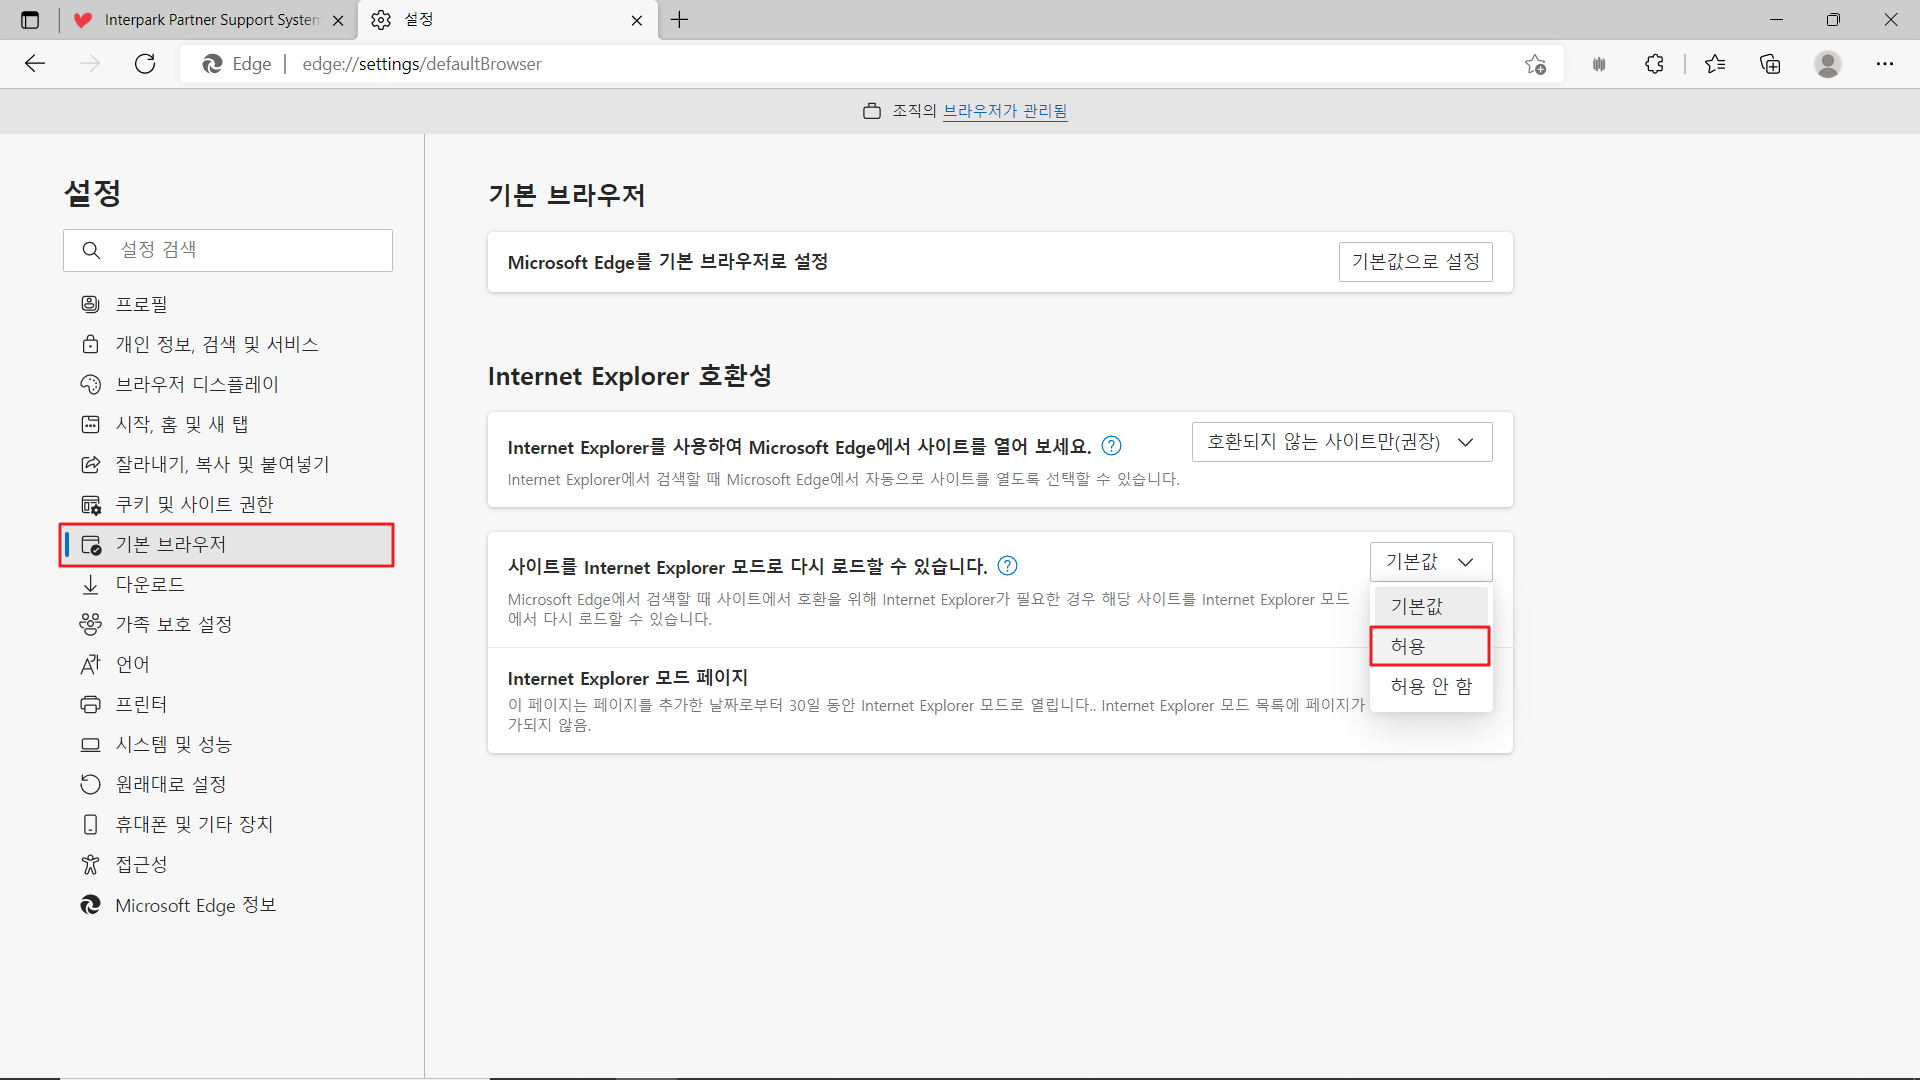The width and height of the screenshot is (1920, 1080).
Task: Select 허용 option in dropdown list
Action: click(1429, 646)
